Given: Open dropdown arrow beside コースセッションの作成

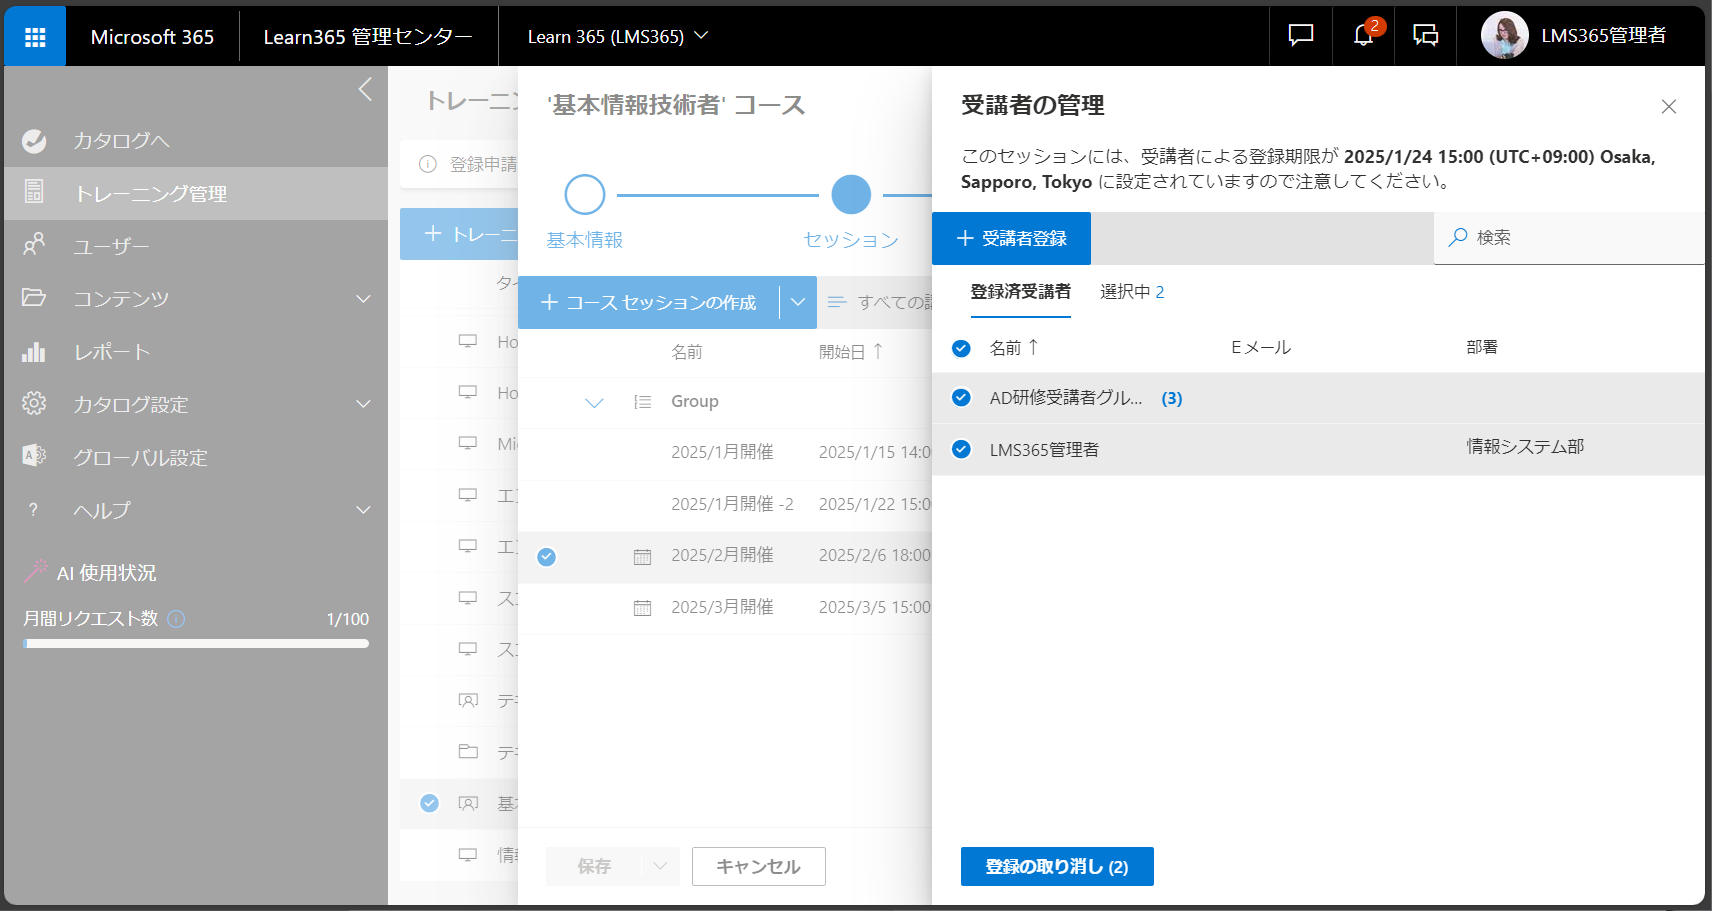Looking at the screenshot, I should 798,303.
